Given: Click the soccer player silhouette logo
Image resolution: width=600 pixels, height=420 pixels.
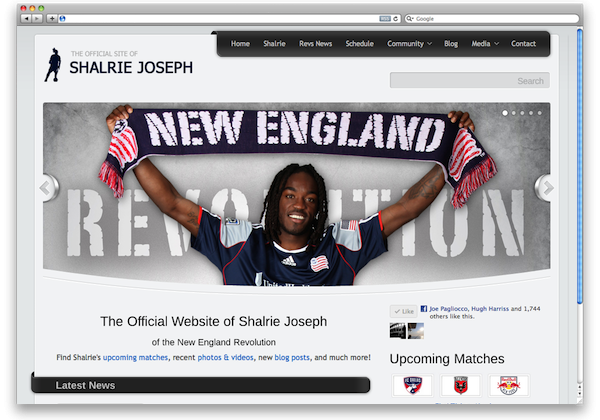Looking at the screenshot, I should pyautogui.click(x=53, y=65).
